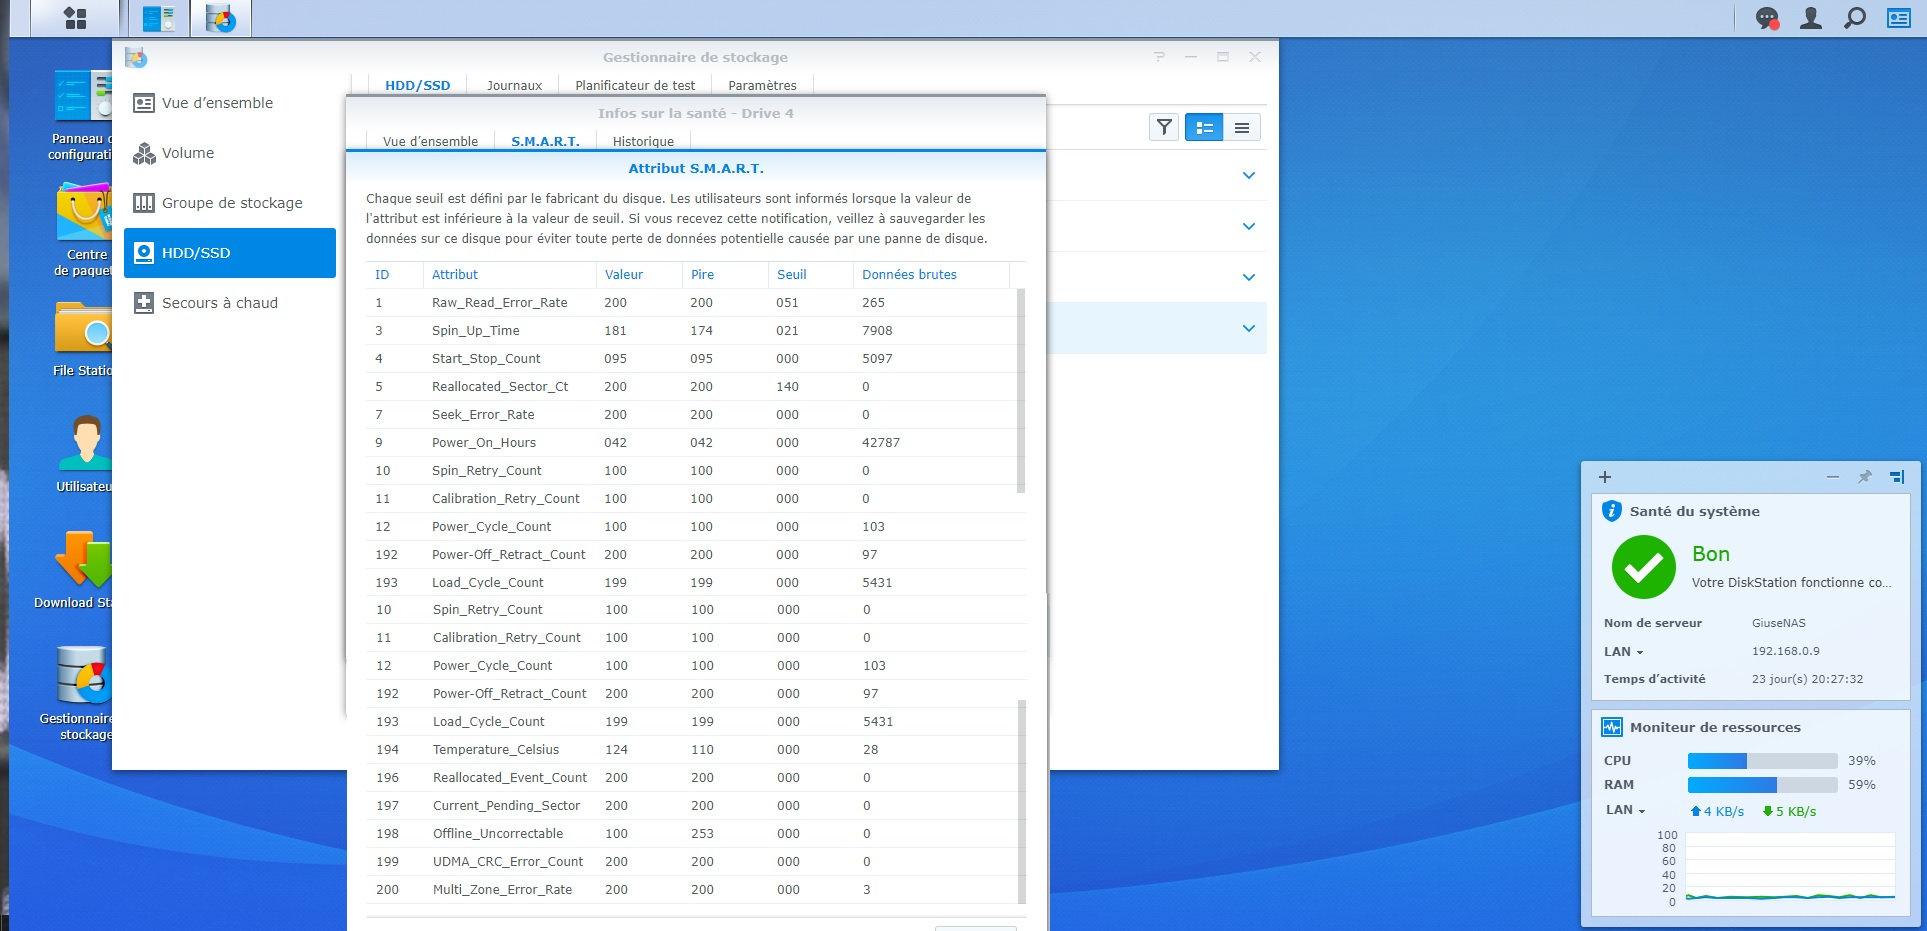Minimize the widgets panel

click(1833, 477)
